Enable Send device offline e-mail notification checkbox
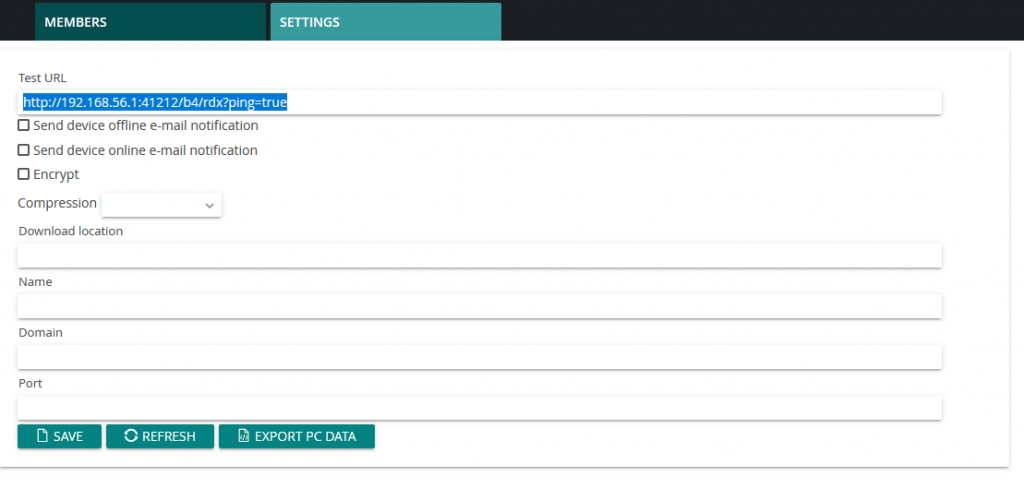1024x488 pixels. pyautogui.click(x=24, y=125)
